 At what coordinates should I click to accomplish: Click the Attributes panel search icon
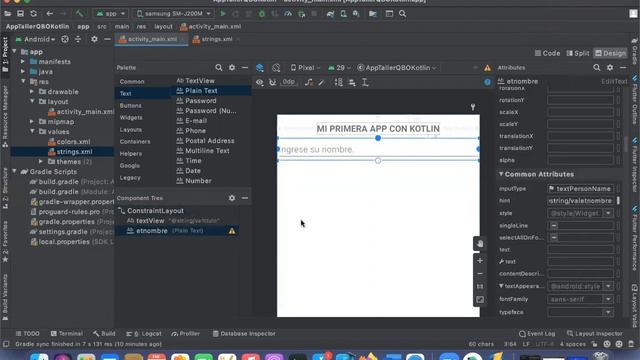pos(597,67)
